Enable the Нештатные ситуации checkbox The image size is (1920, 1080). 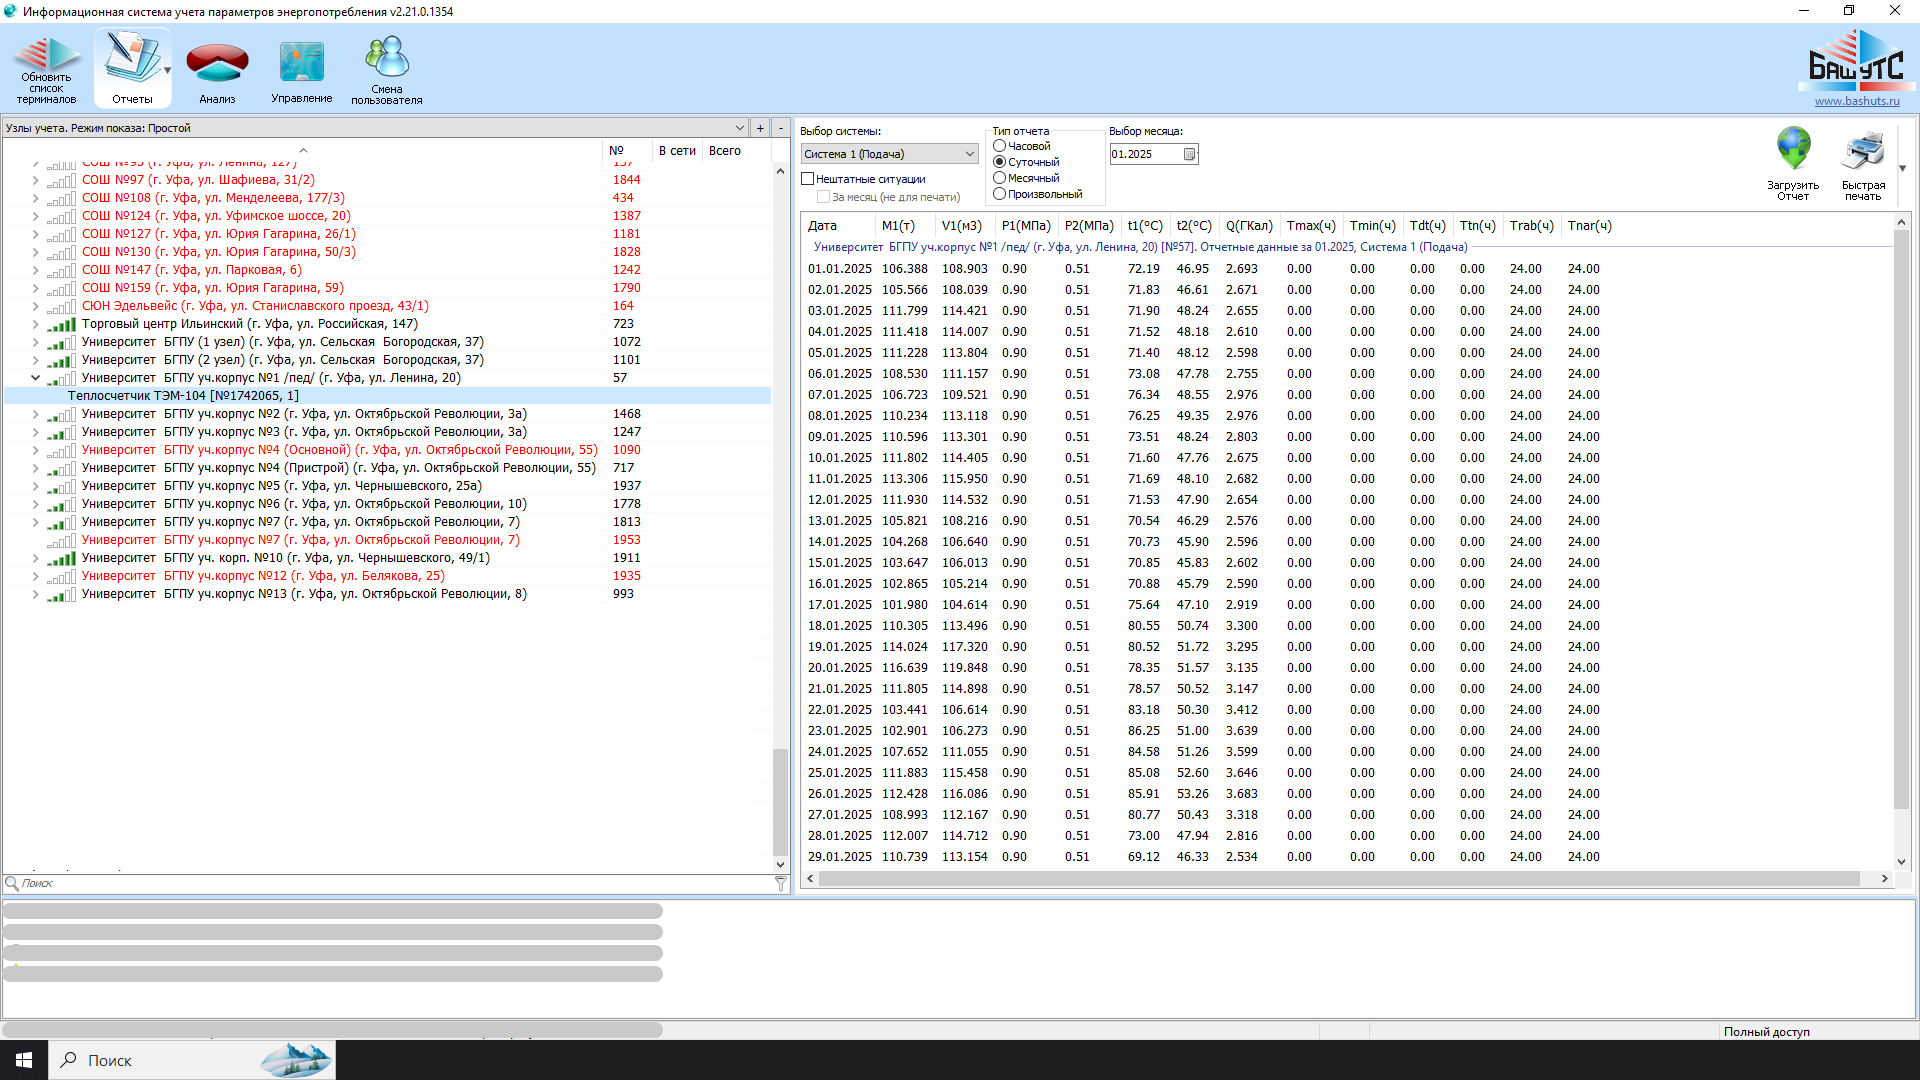[808, 179]
